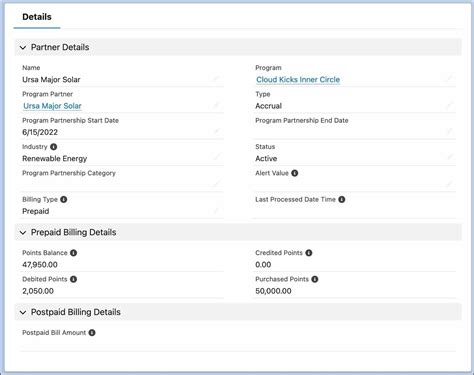
Task: Open the Ursa Major Solar program partner link
Action: click(x=52, y=106)
